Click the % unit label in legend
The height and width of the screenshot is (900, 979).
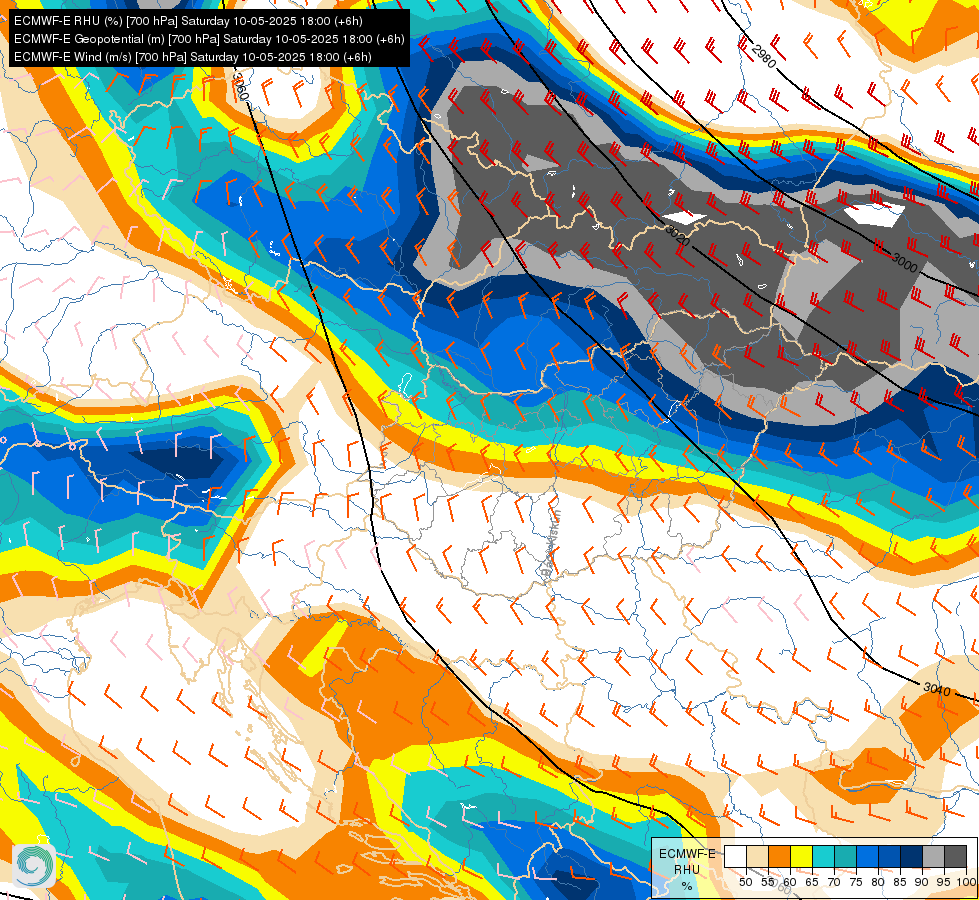click(x=687, y=886)
